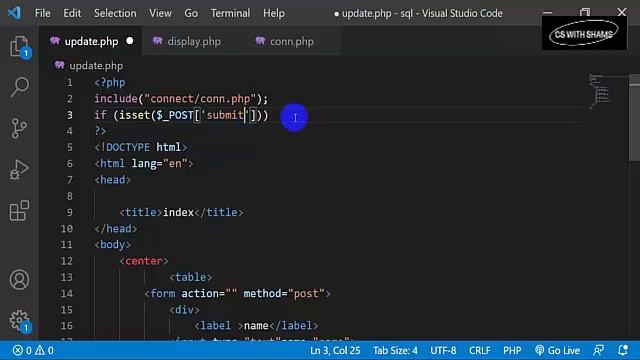Switch to the update.php tab
Screen dimensions: 640x360
[91, 41]
